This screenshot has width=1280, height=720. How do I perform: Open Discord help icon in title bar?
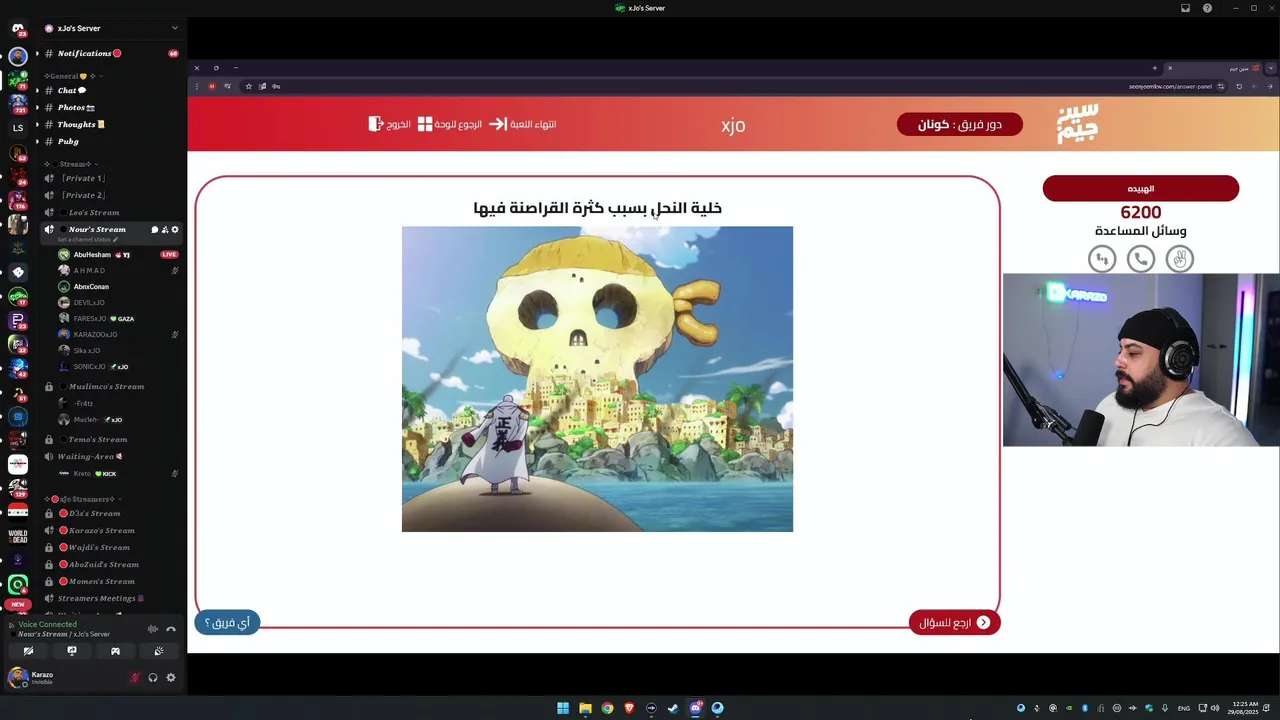[1207, 8]
